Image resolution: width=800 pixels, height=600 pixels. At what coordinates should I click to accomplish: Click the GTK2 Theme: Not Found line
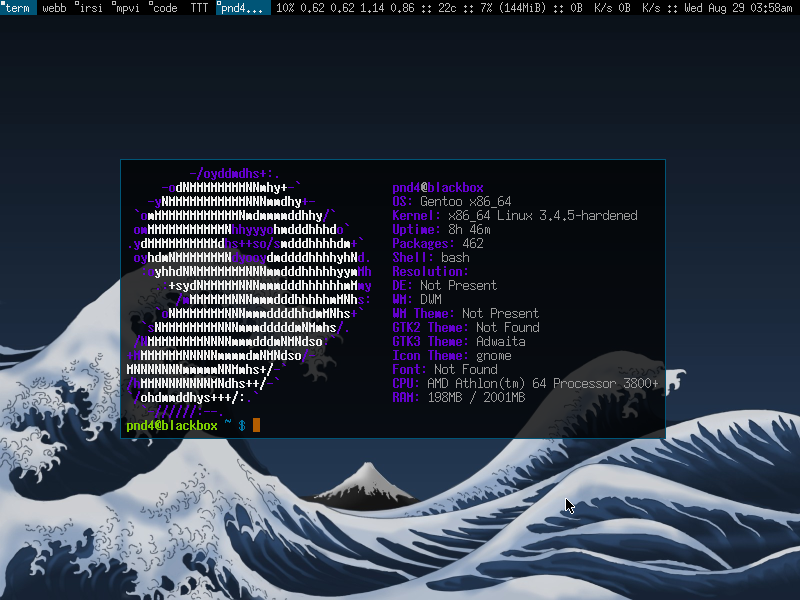click(x=466, y=328)
